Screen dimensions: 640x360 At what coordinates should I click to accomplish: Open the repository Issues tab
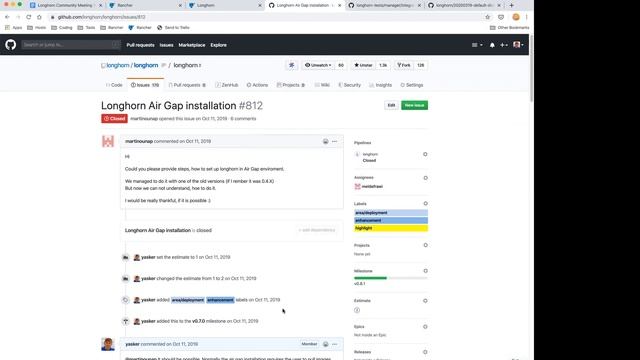pyautogui.click(x=145, y=85)
